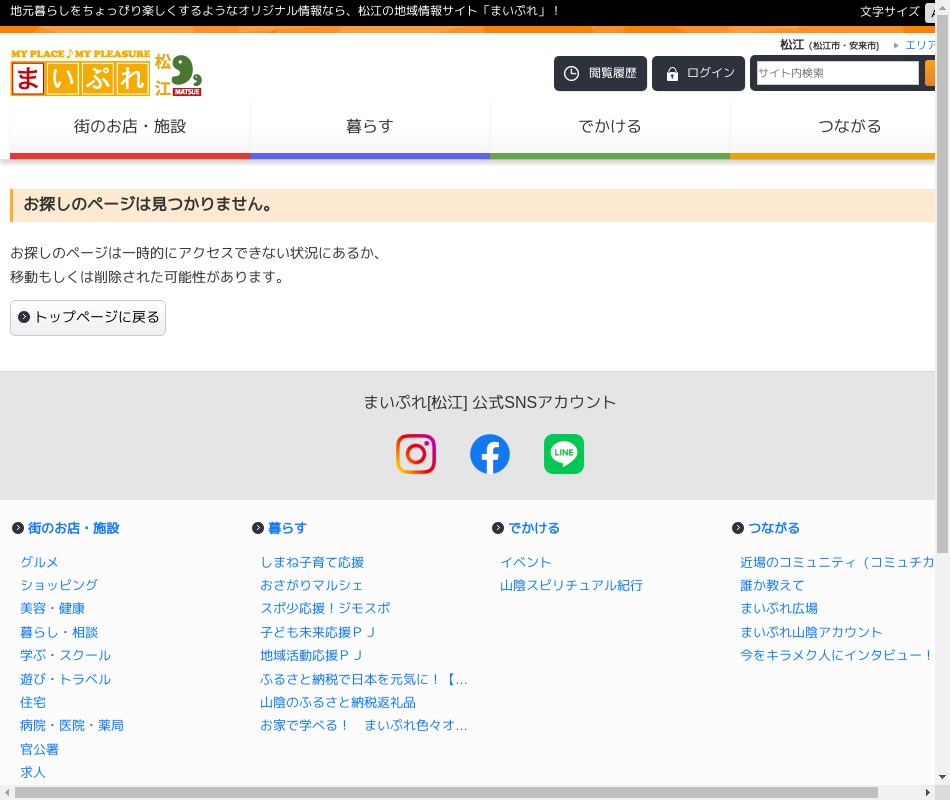Click the サイト内検索 search field
Image resolution: width=950 pixels, height=800 pixels.
pos(837,73)
